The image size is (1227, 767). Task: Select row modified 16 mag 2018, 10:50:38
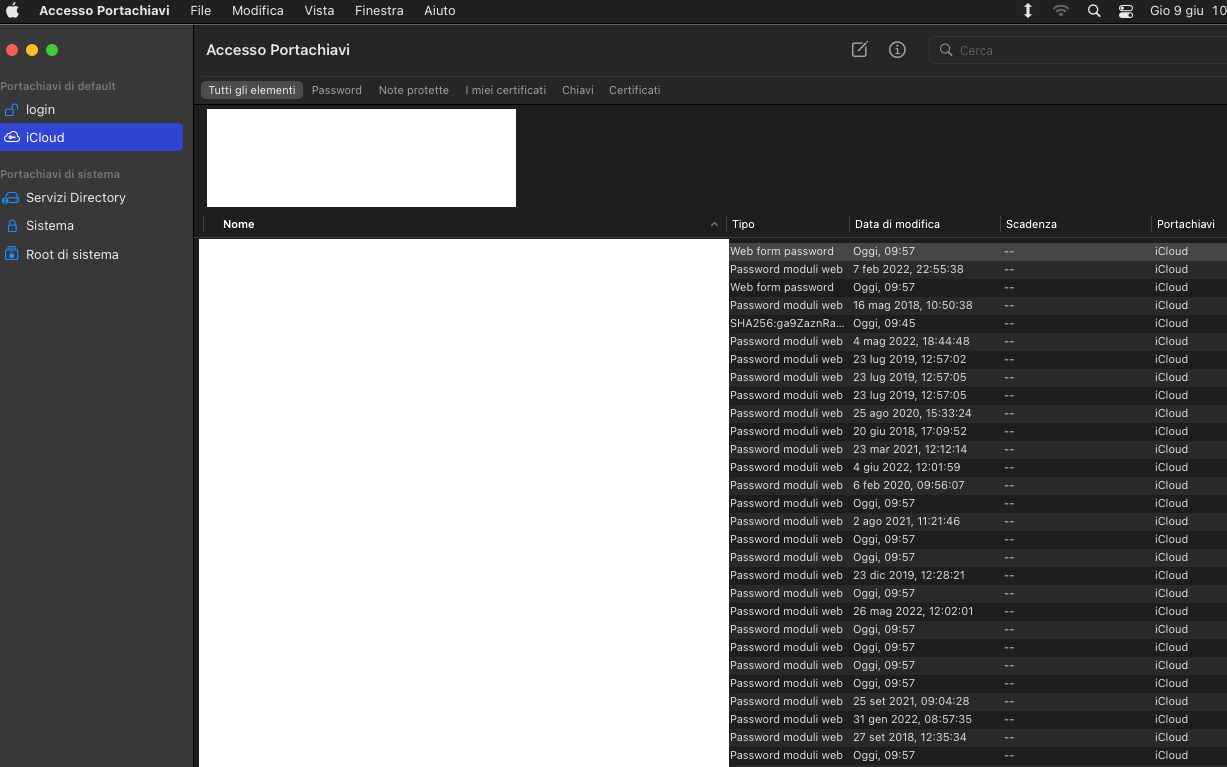713,305
